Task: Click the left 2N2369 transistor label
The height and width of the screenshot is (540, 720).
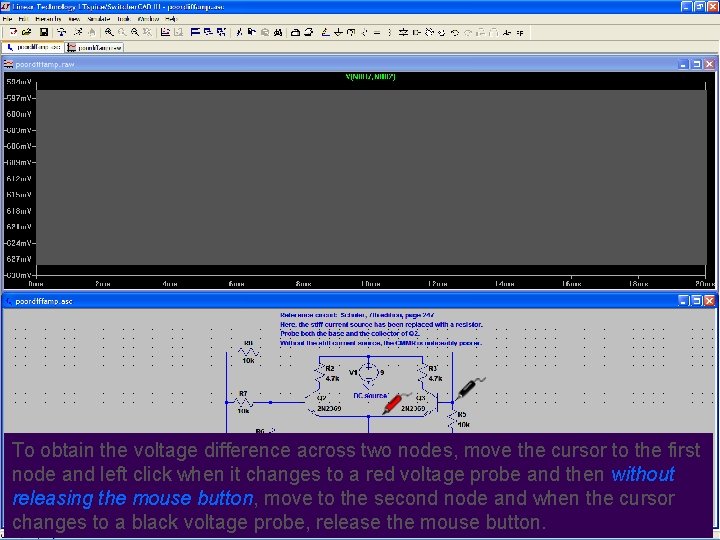Action: click(x=329, y=408)
